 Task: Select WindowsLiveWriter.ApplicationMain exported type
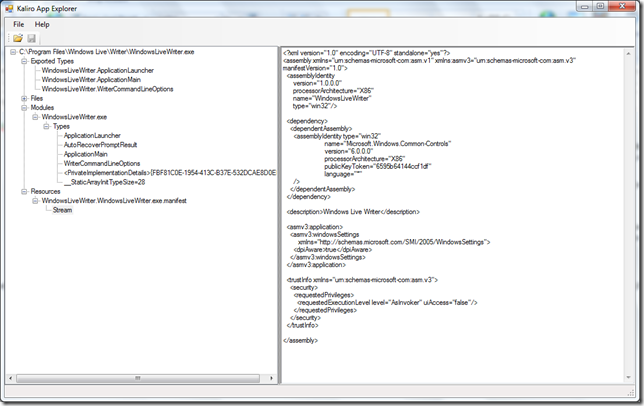click(91, 80)
